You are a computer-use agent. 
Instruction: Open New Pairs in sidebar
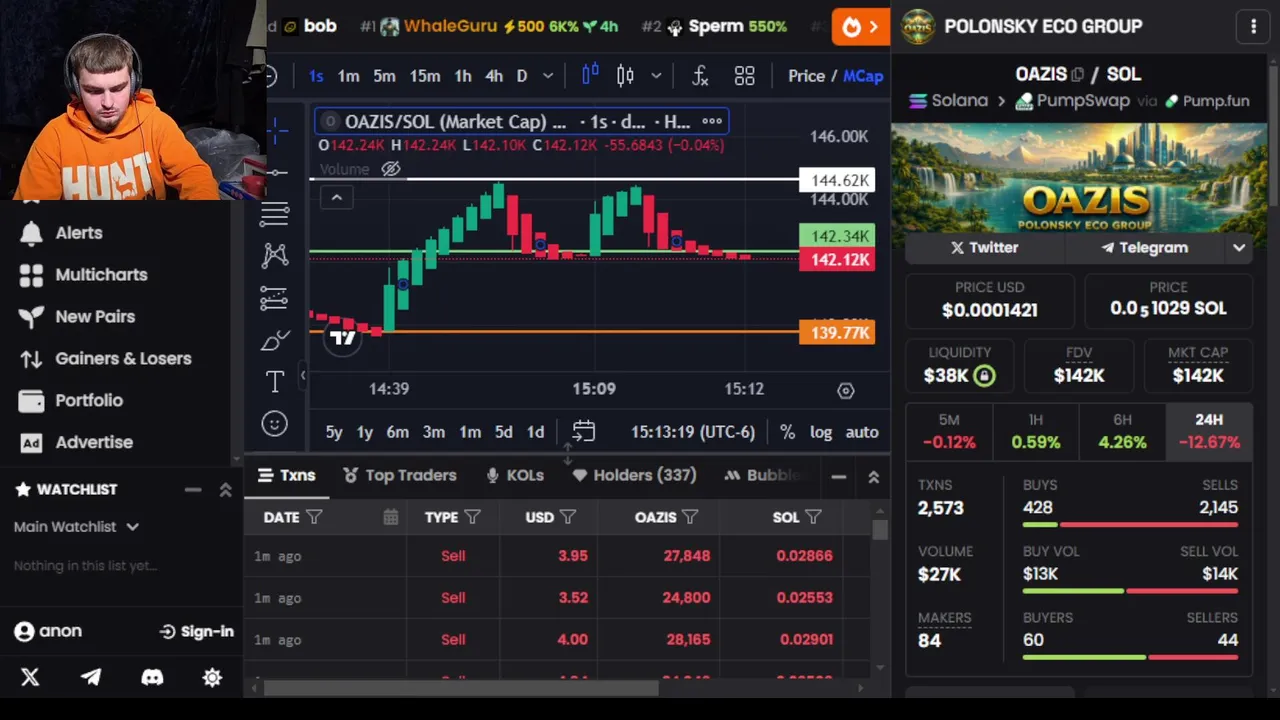click(x=95, y=317)
